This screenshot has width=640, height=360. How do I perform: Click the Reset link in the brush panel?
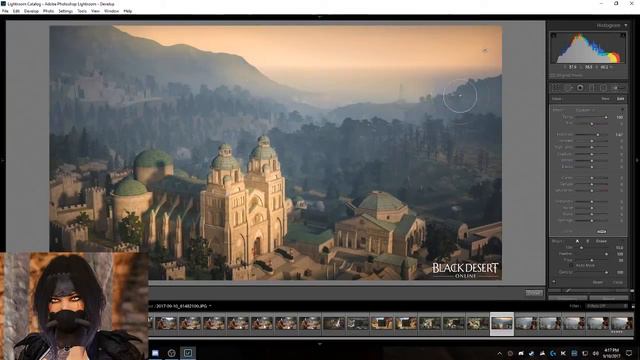tap(598, 282)
